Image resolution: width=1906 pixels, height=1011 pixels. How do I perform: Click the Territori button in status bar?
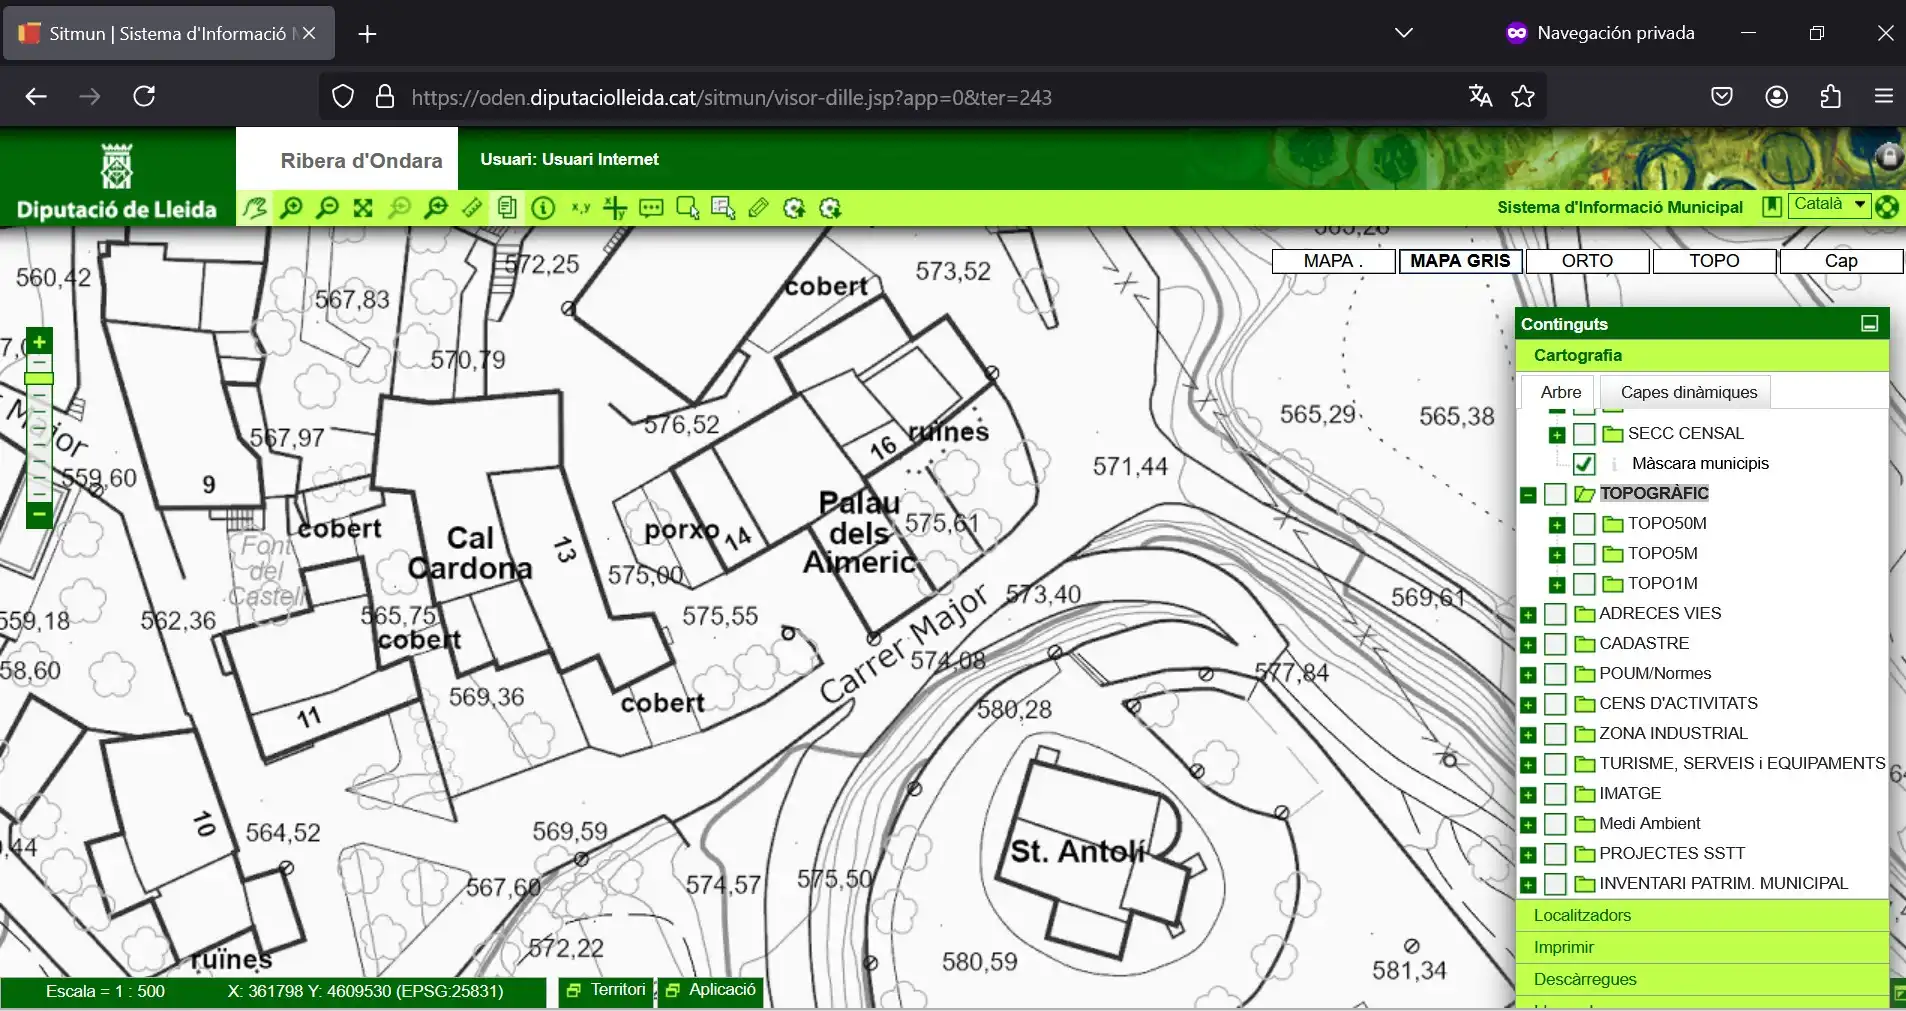pos(606,990)
